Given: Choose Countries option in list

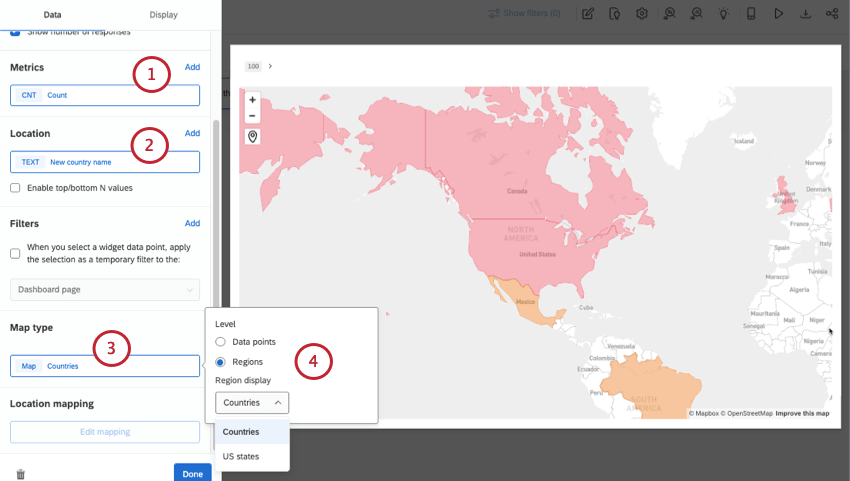Looking at the screenshot, I should point(253,432).
